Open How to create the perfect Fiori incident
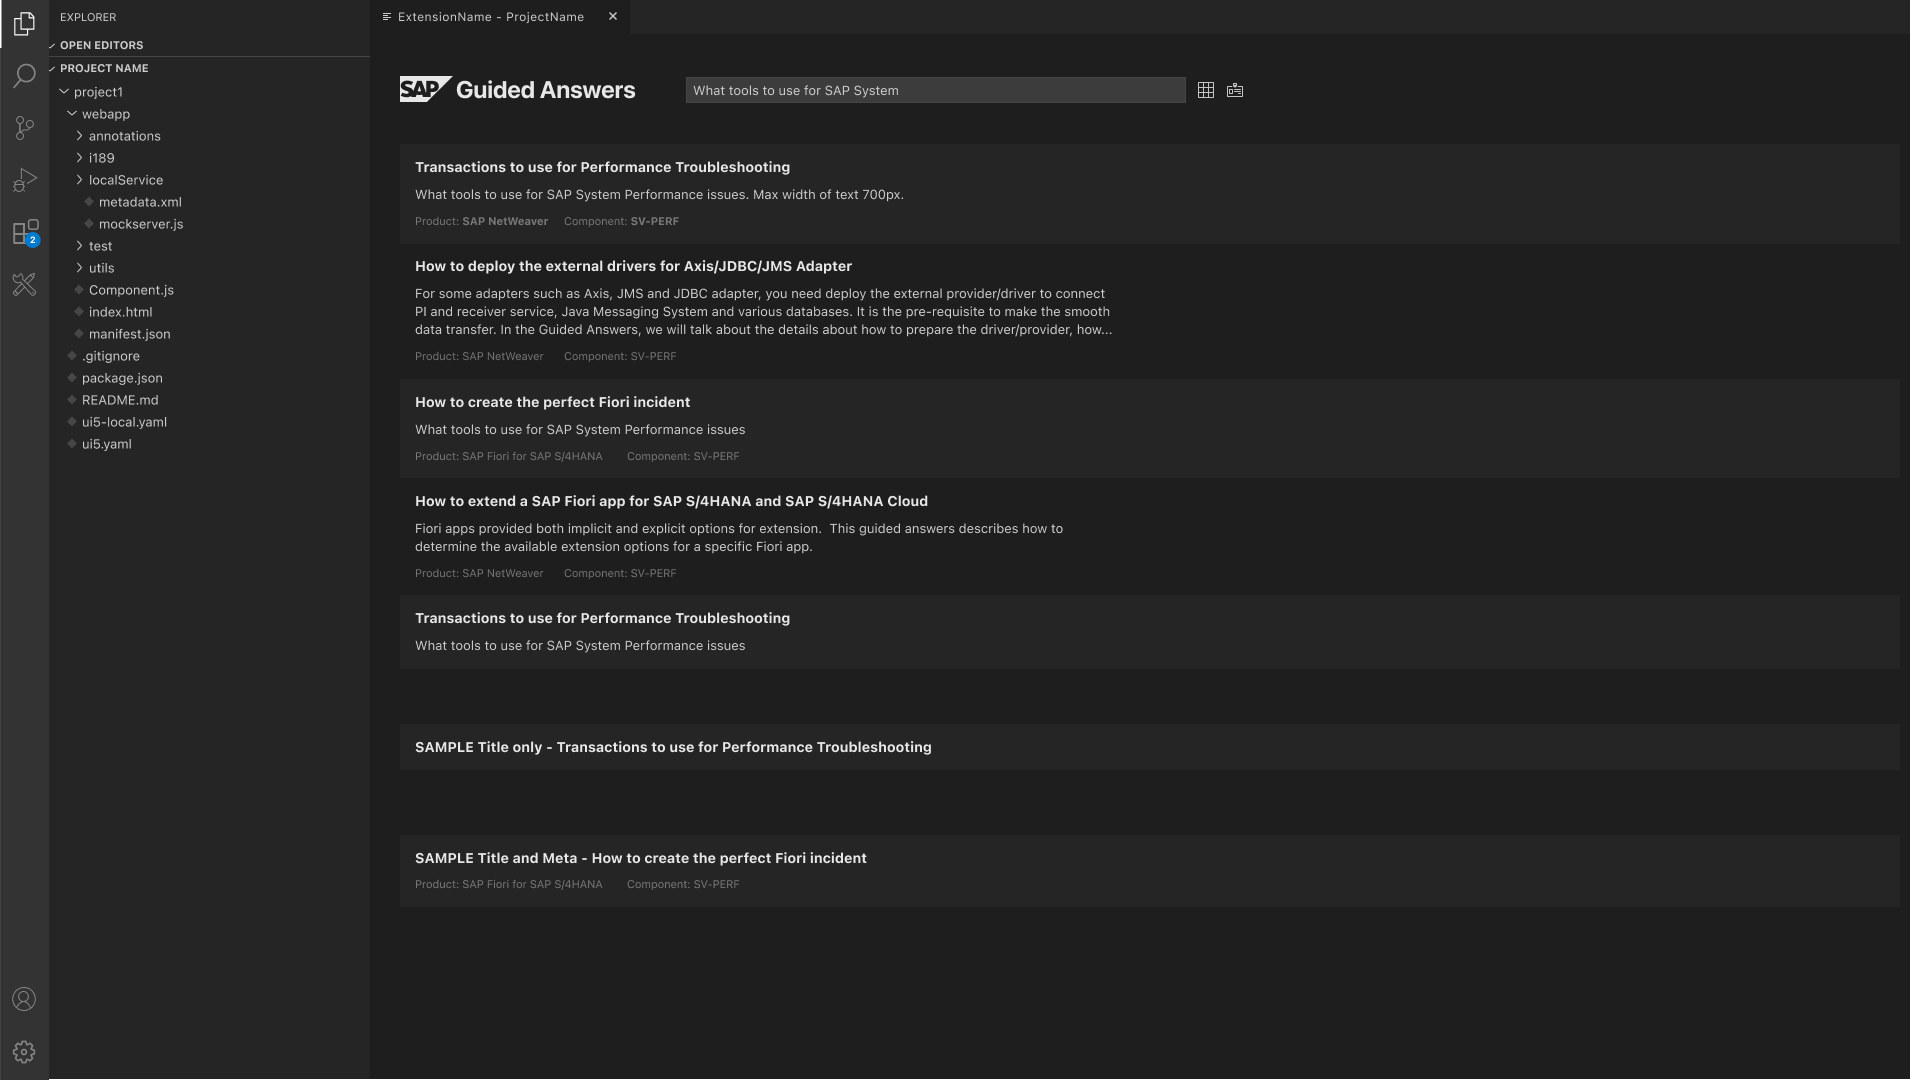 552,402
